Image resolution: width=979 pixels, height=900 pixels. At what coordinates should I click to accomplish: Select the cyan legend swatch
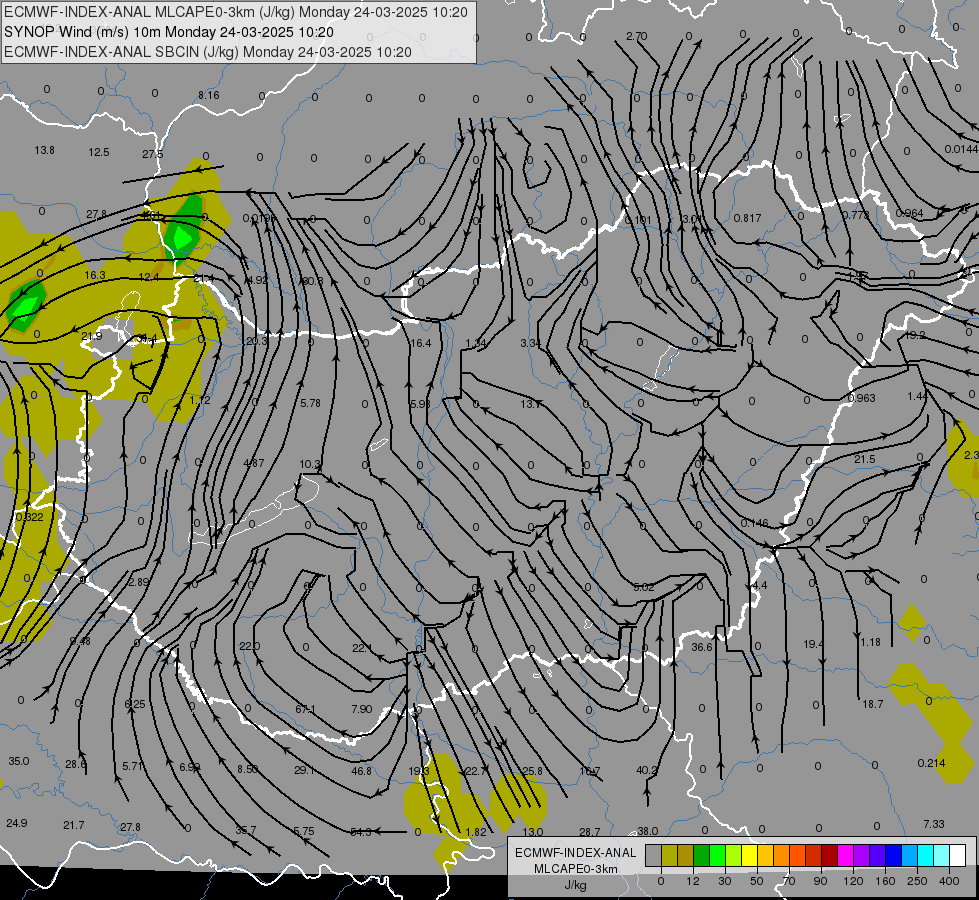tap(925, 855)
